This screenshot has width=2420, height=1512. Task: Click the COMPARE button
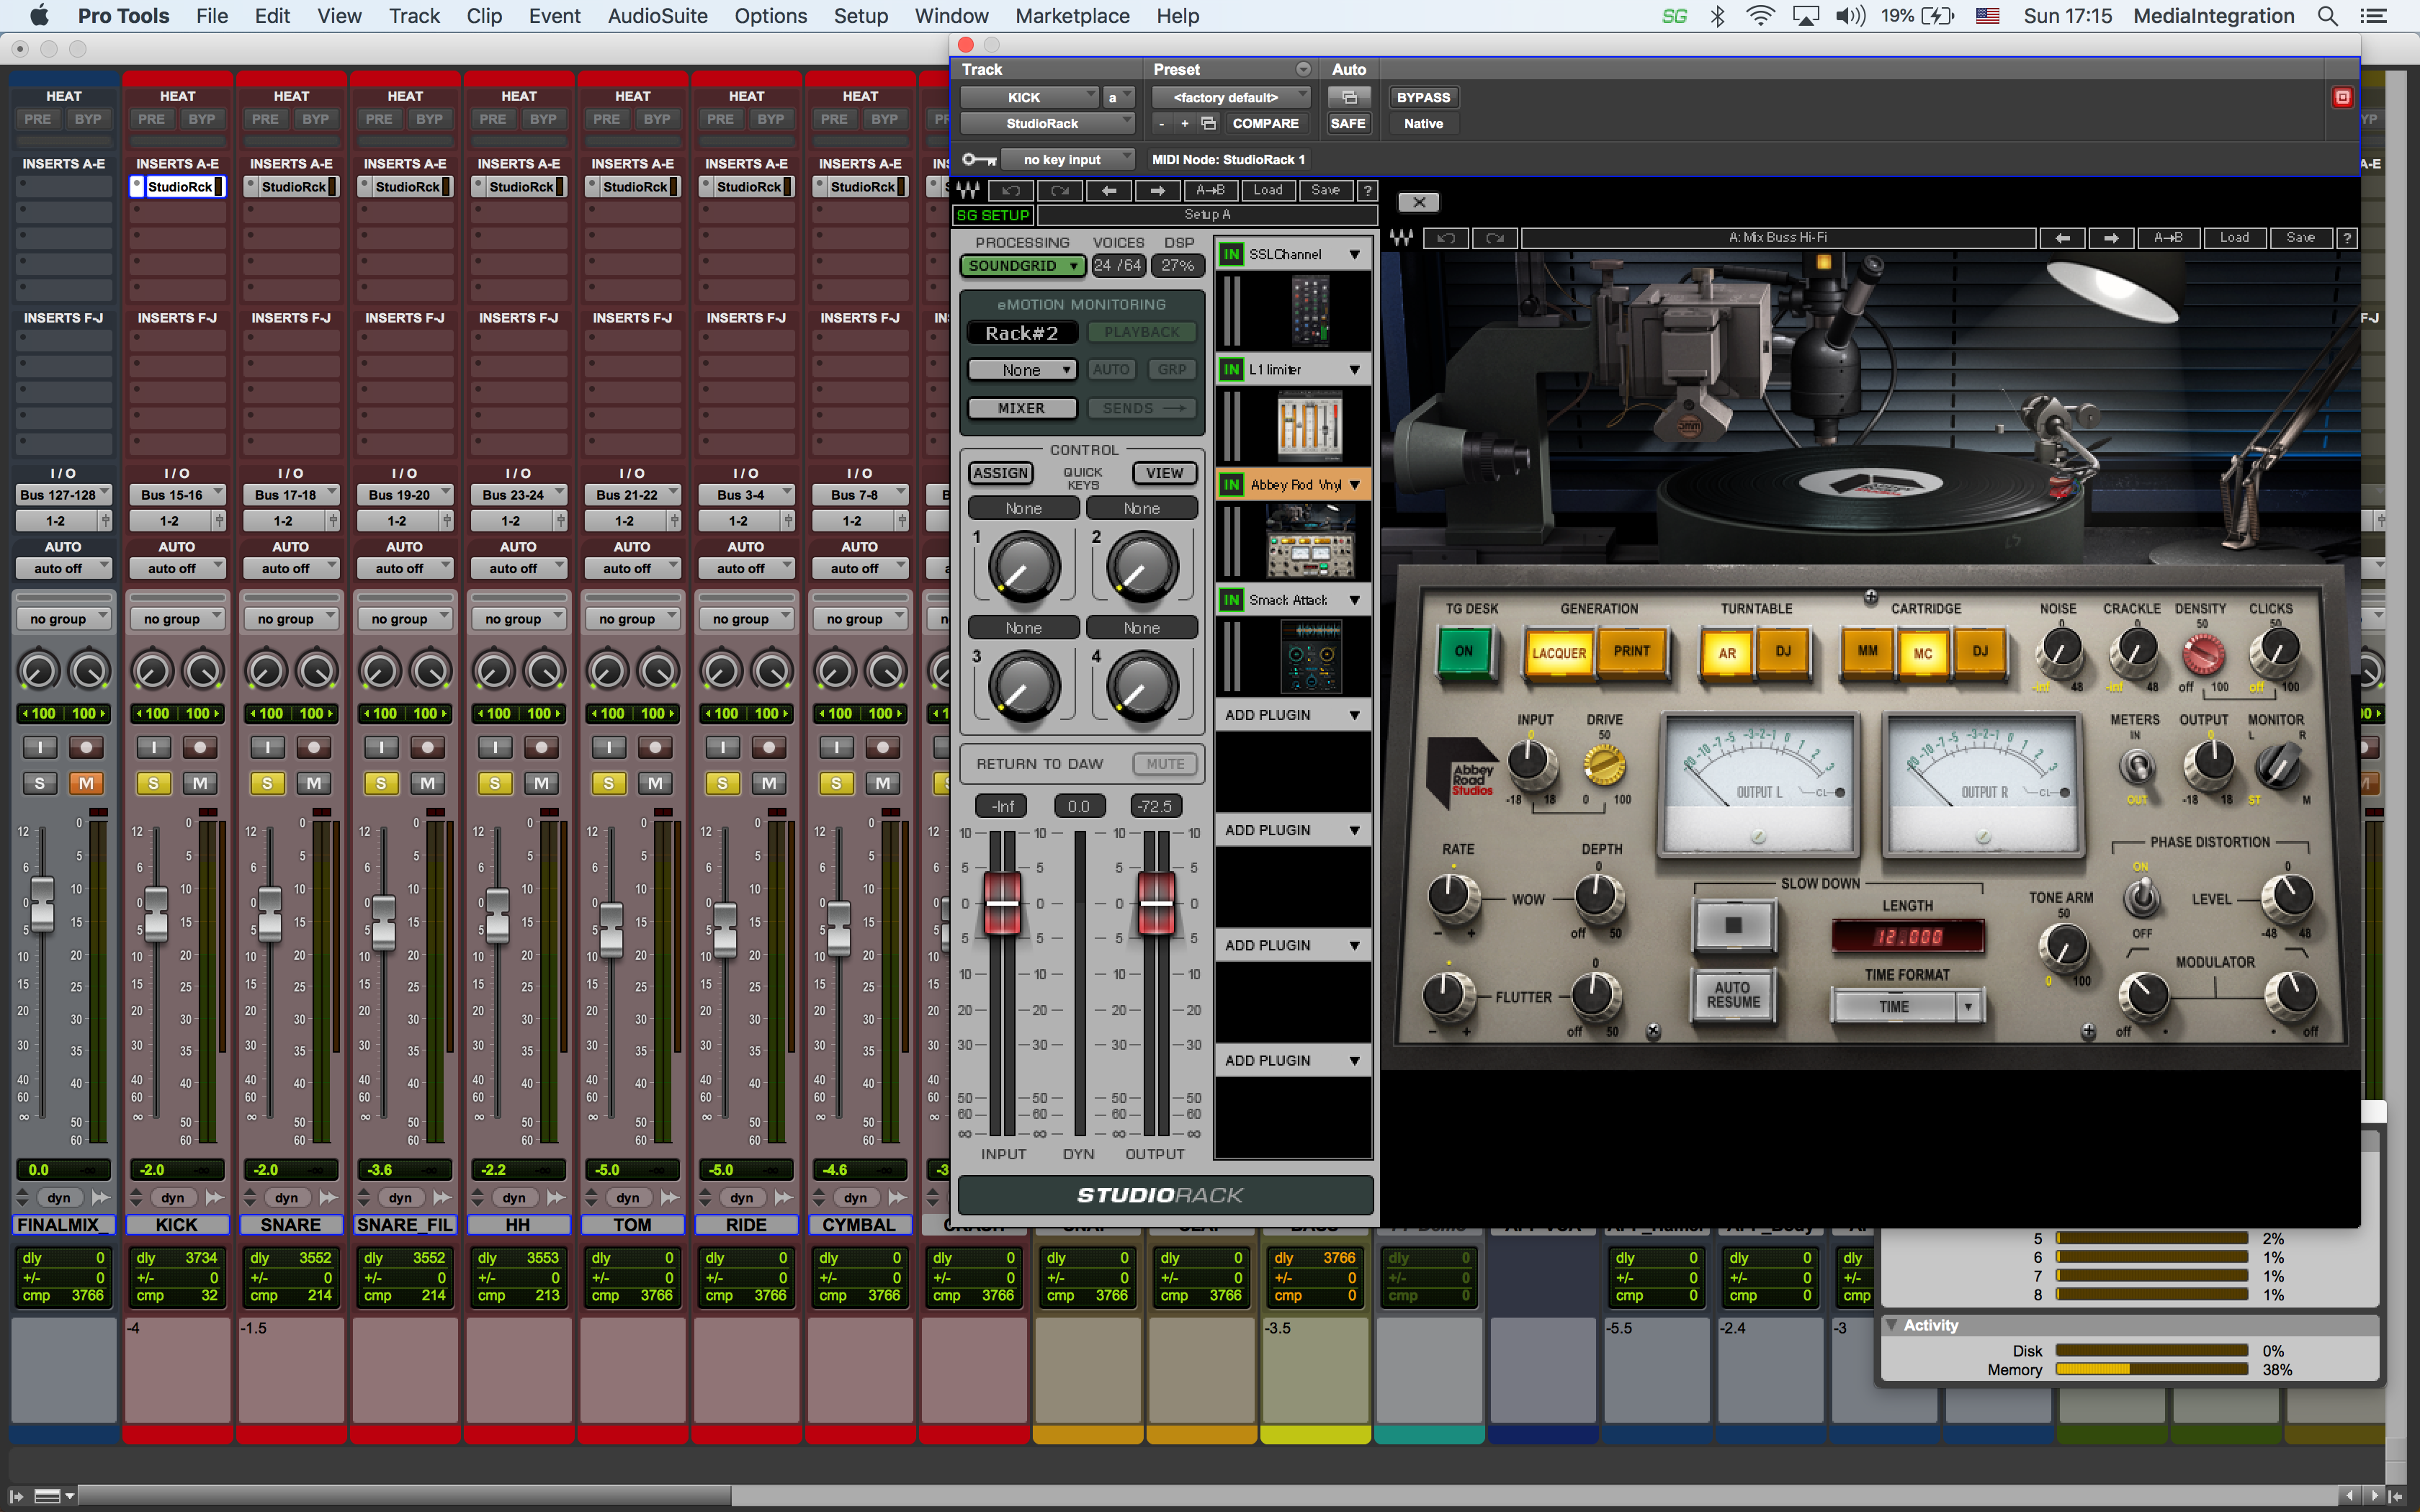pos(1265,123)
